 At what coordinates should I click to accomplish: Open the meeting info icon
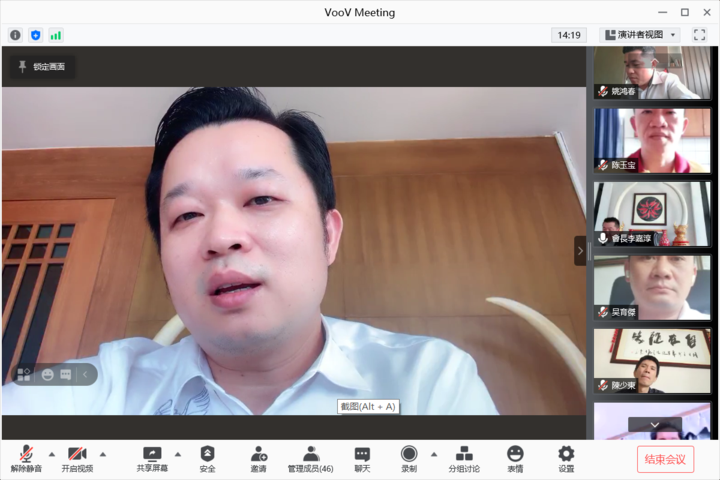pos(15,35)
